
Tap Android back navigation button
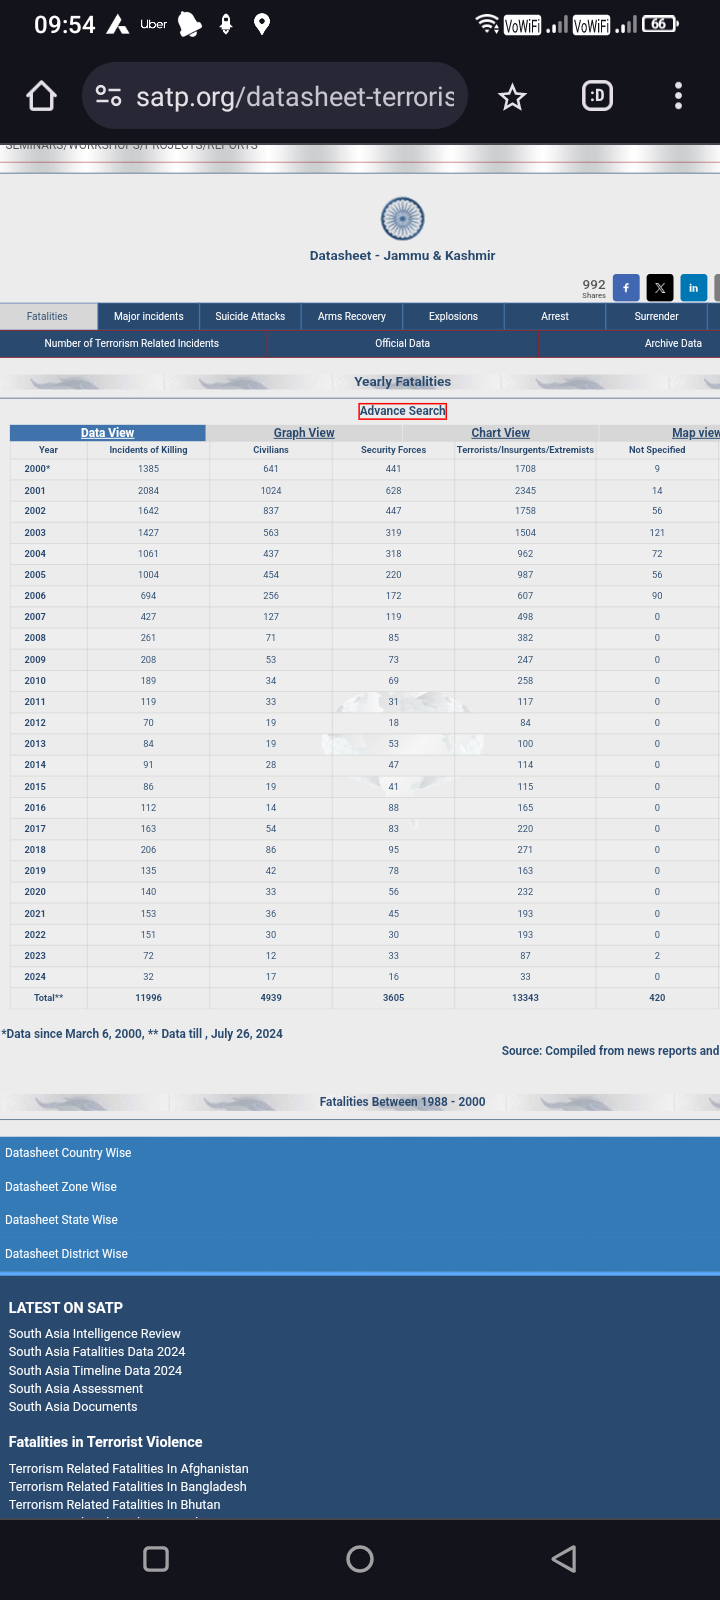pos(564,1558)
